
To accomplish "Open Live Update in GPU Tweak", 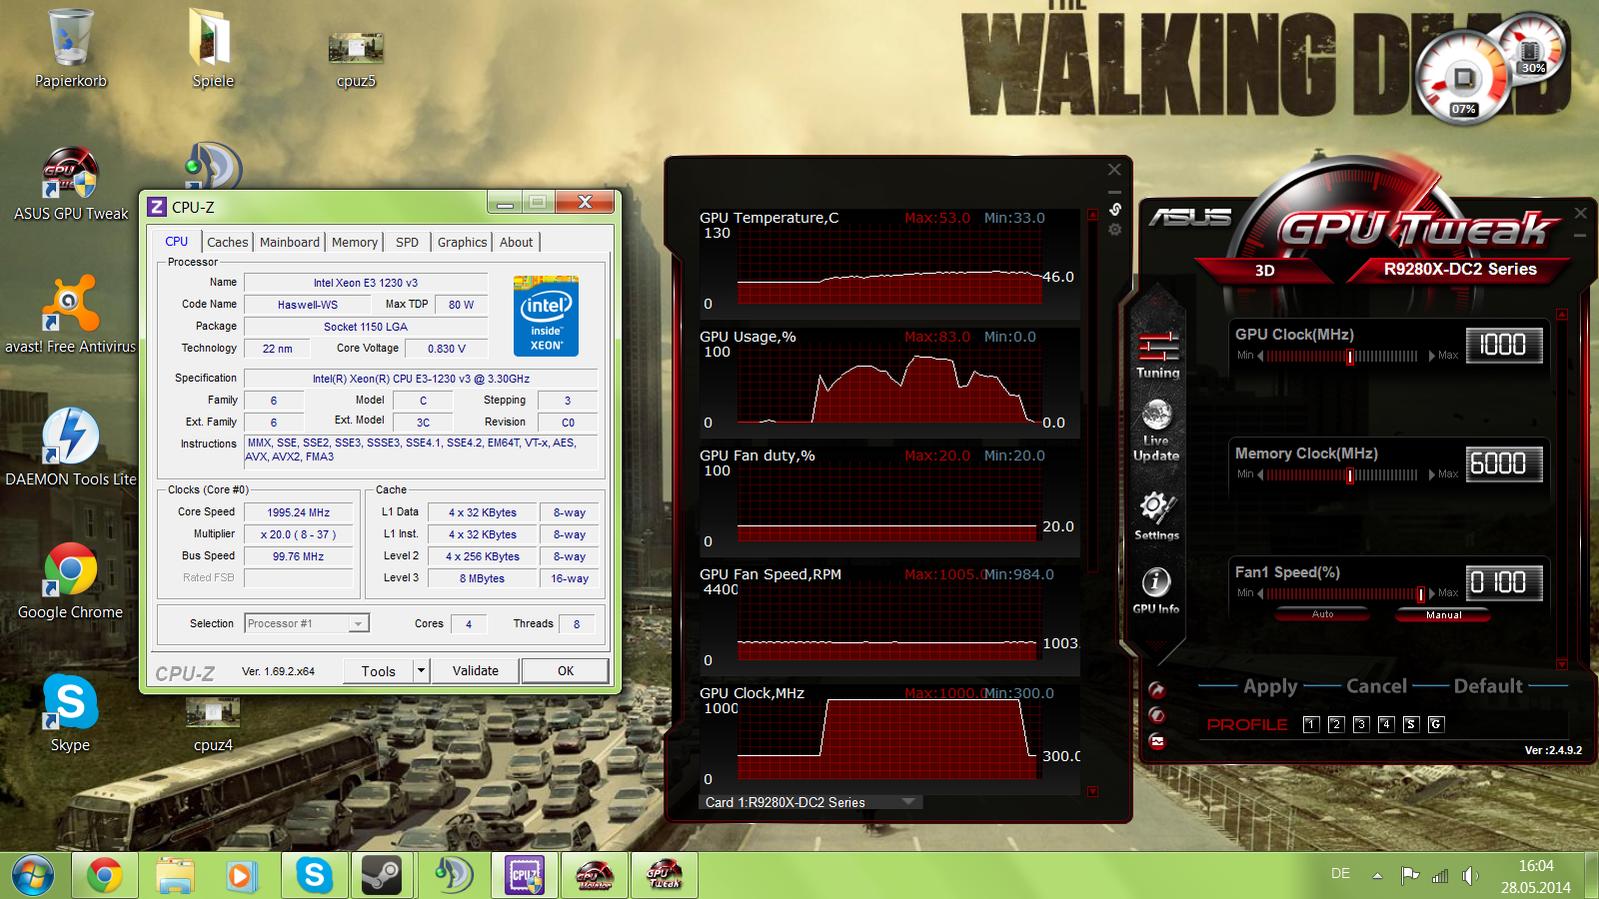I will [x=1156, y=430].
